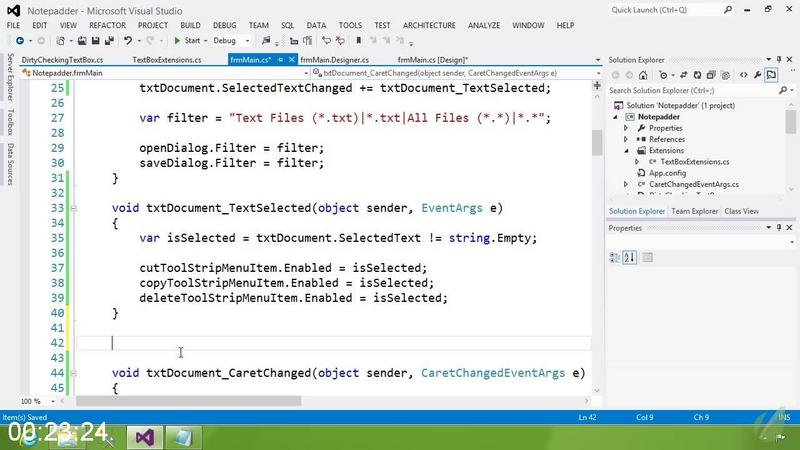Toggle auto-hide pin on Solution Explorer panel

779,59
